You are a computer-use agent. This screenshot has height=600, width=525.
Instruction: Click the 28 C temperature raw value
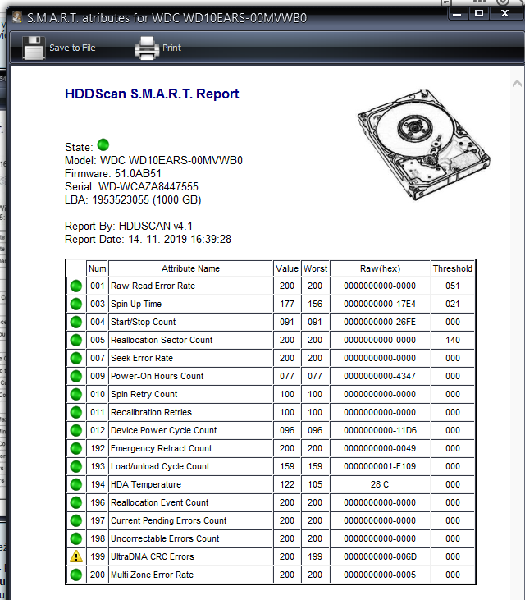(380, 484)
